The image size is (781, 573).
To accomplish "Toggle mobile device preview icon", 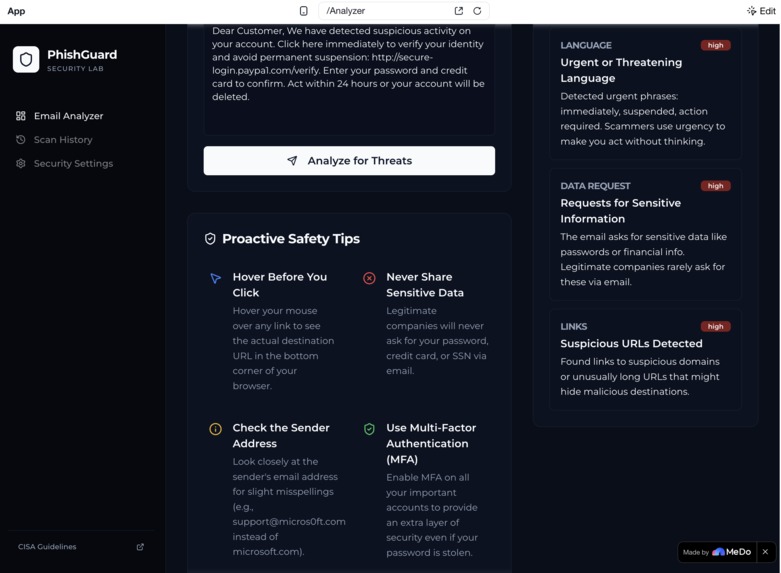I will (303, 11).
